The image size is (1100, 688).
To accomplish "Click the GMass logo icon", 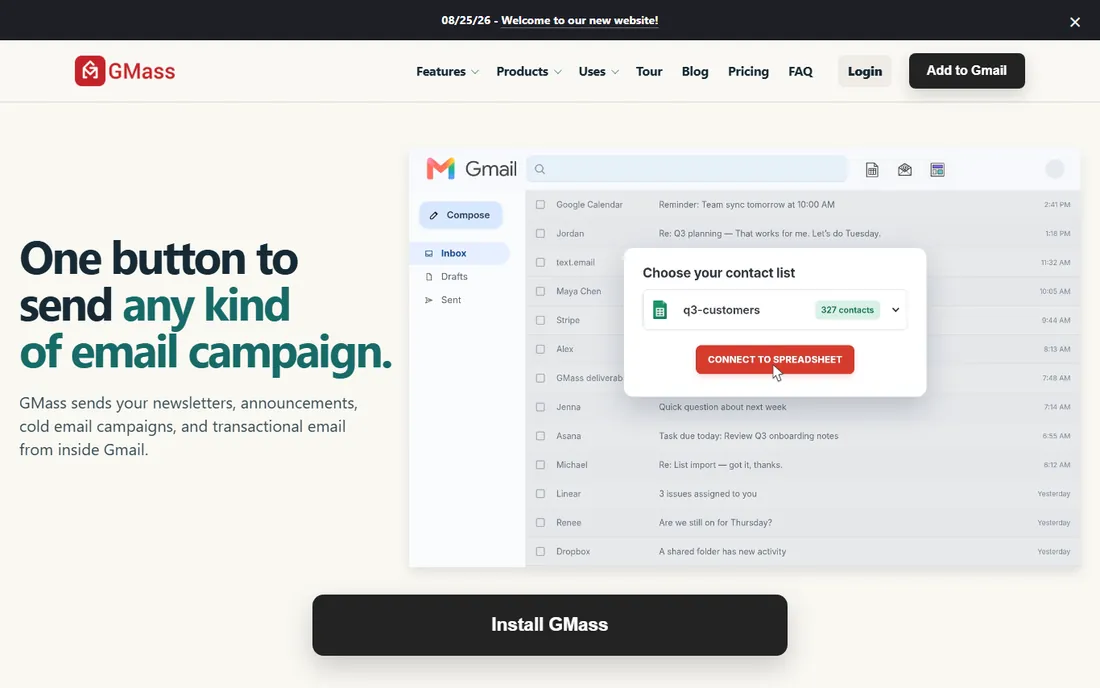I will tap(90, 71).
